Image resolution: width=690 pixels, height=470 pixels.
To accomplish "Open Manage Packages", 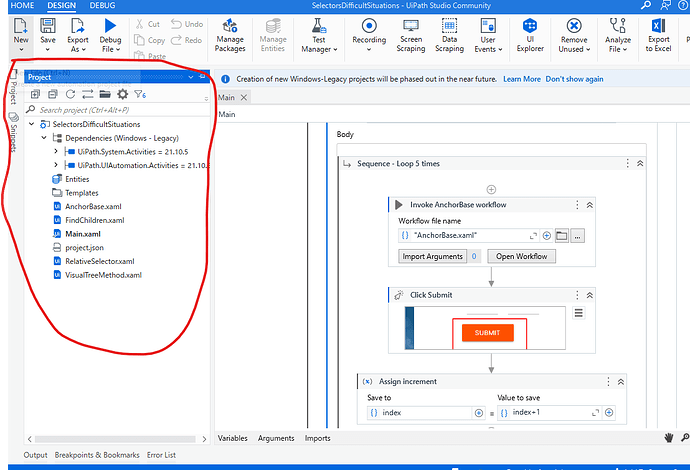I will click(x=230, y=35).
